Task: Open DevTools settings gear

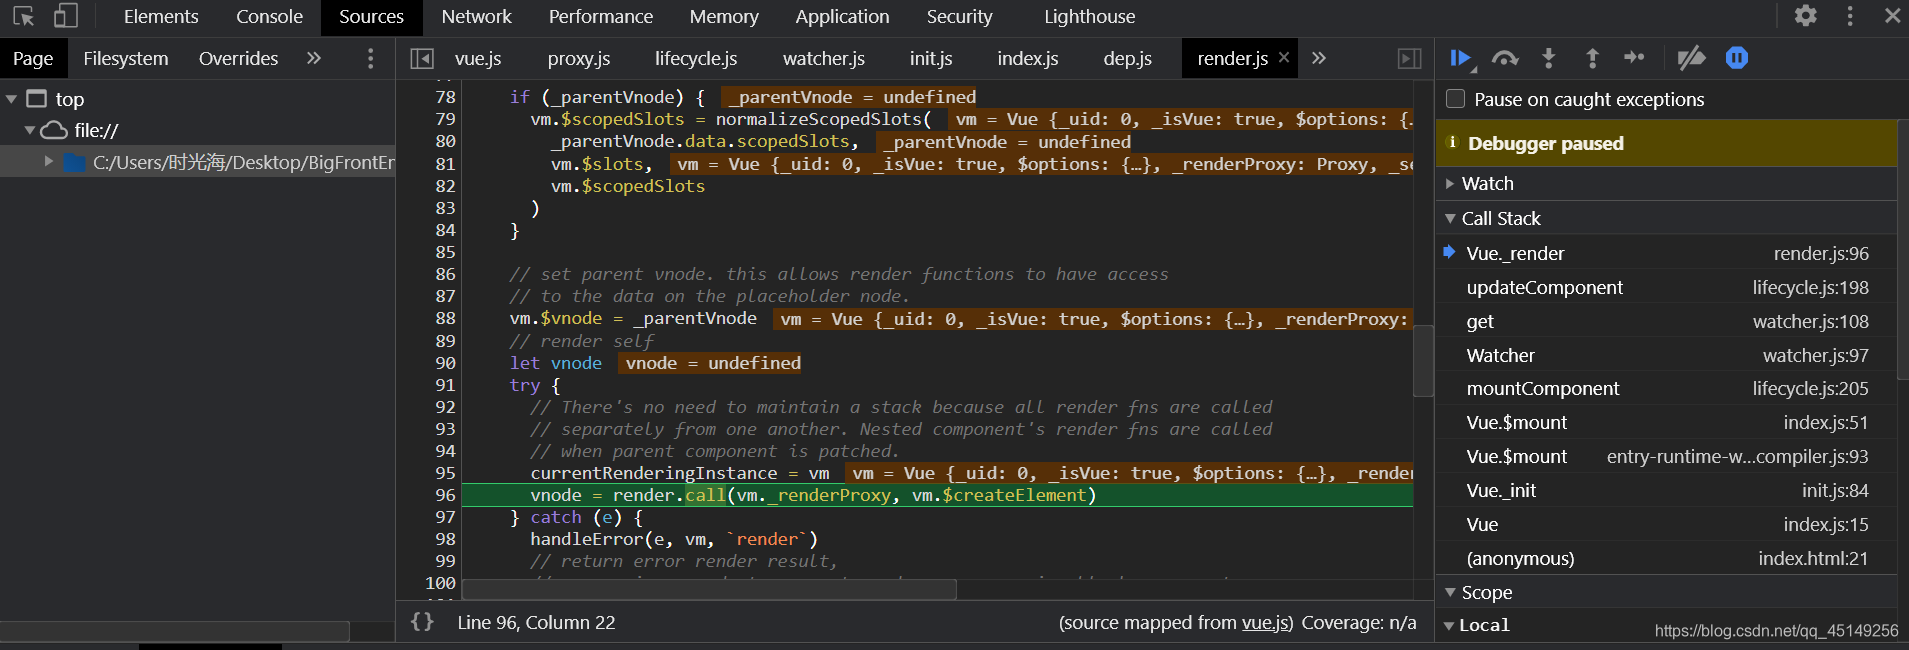Action: point(1805,16)
